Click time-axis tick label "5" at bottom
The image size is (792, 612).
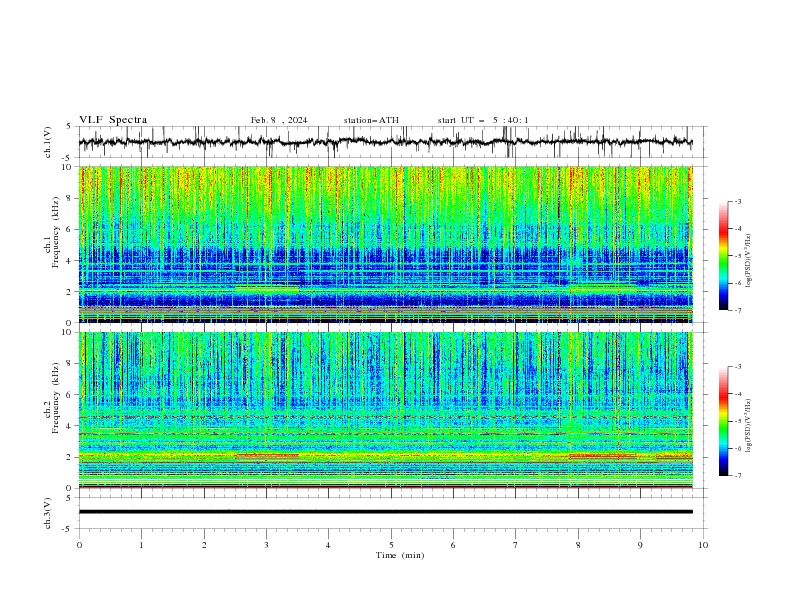(x=391, y=545)
